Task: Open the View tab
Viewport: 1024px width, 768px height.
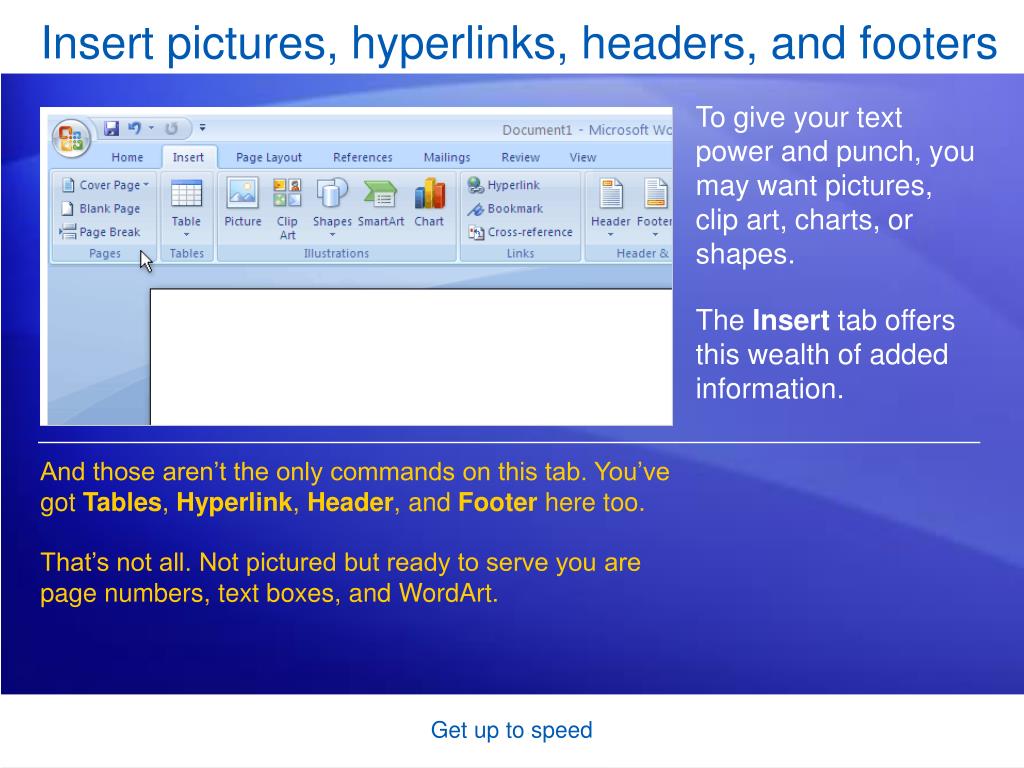Action: tap(583, 157)
